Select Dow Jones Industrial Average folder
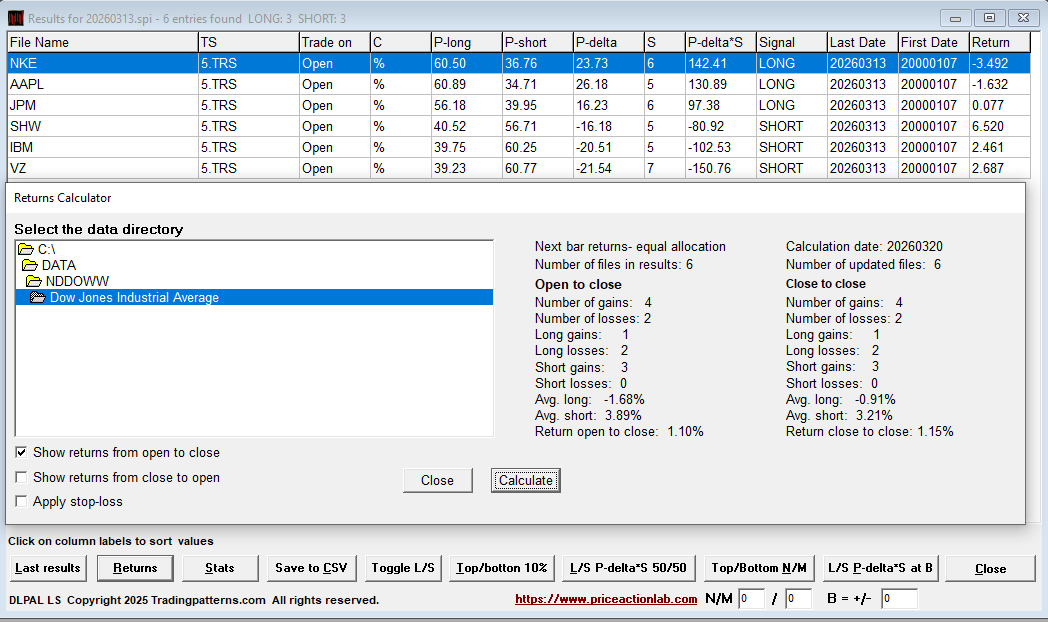1048x622 pixels. [x=254, y=297]
